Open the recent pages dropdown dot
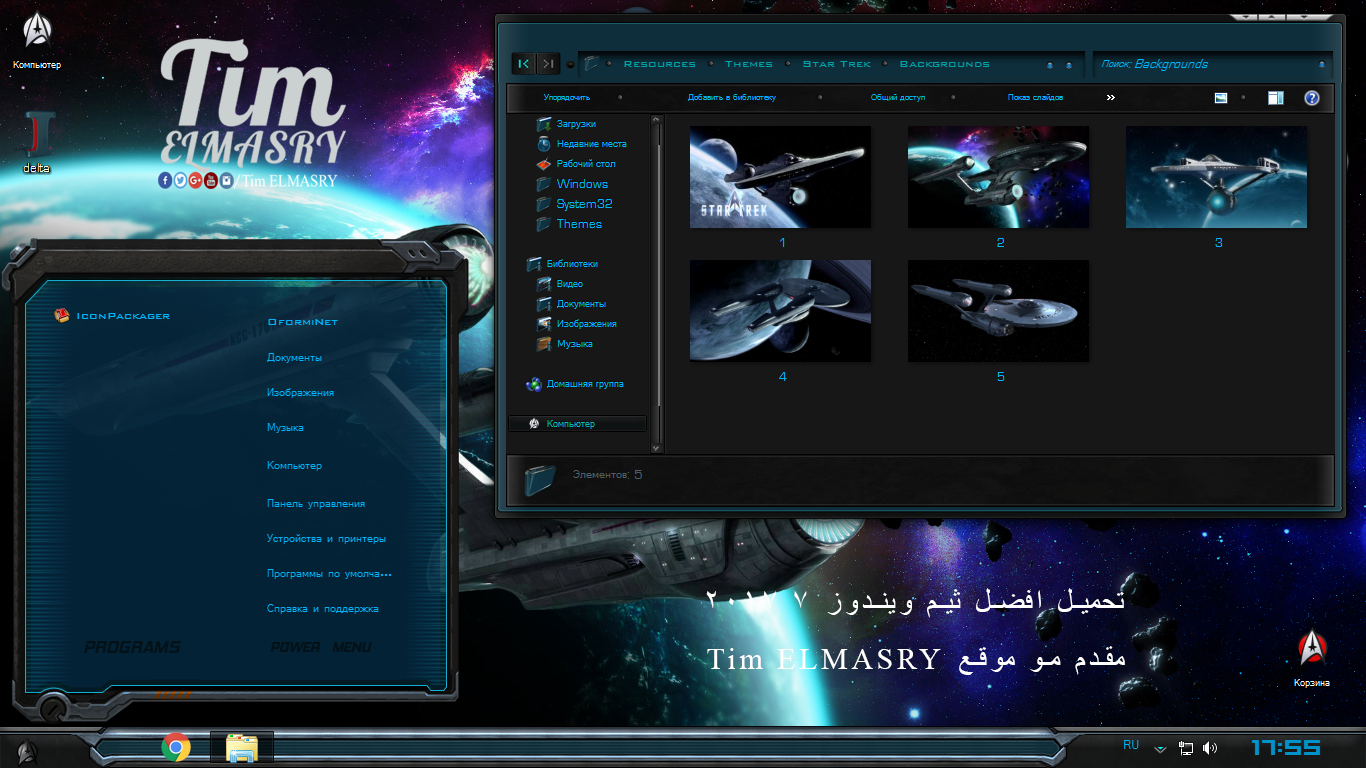 [x=570, y=64]
